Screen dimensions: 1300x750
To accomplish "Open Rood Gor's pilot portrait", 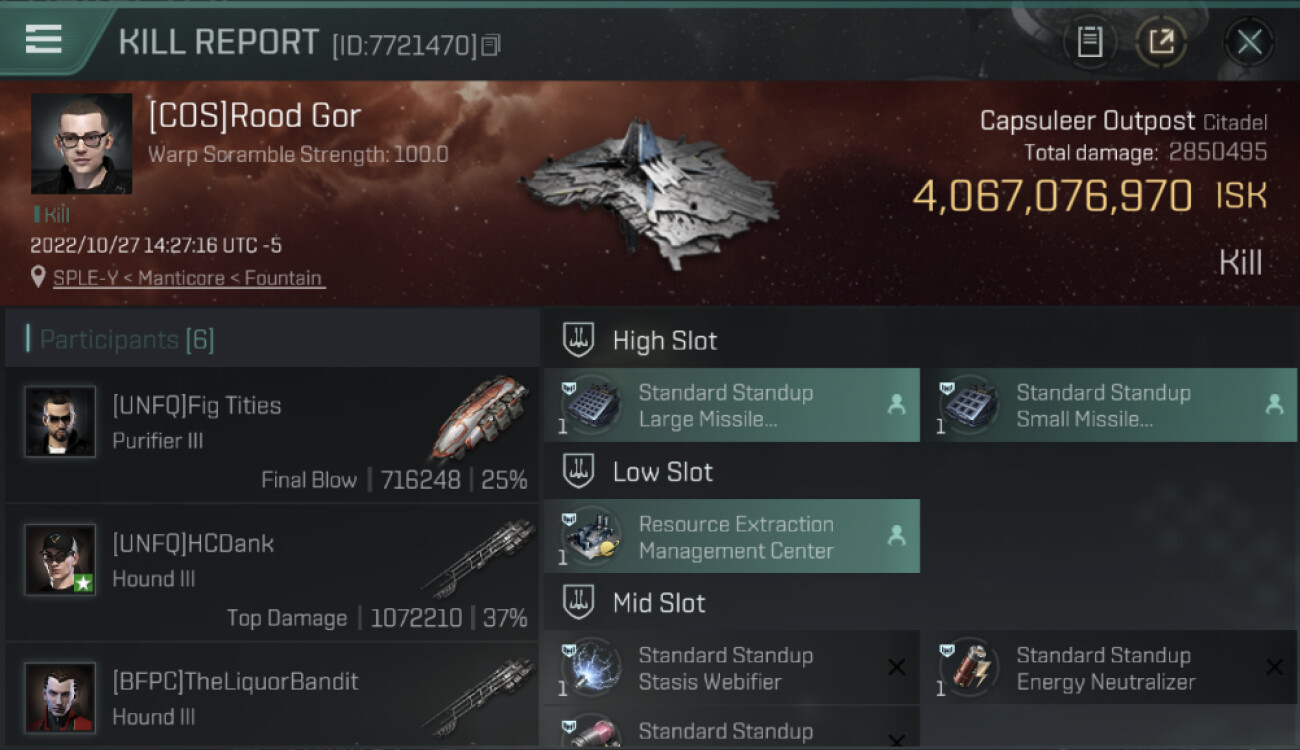I will click(81, 143).
